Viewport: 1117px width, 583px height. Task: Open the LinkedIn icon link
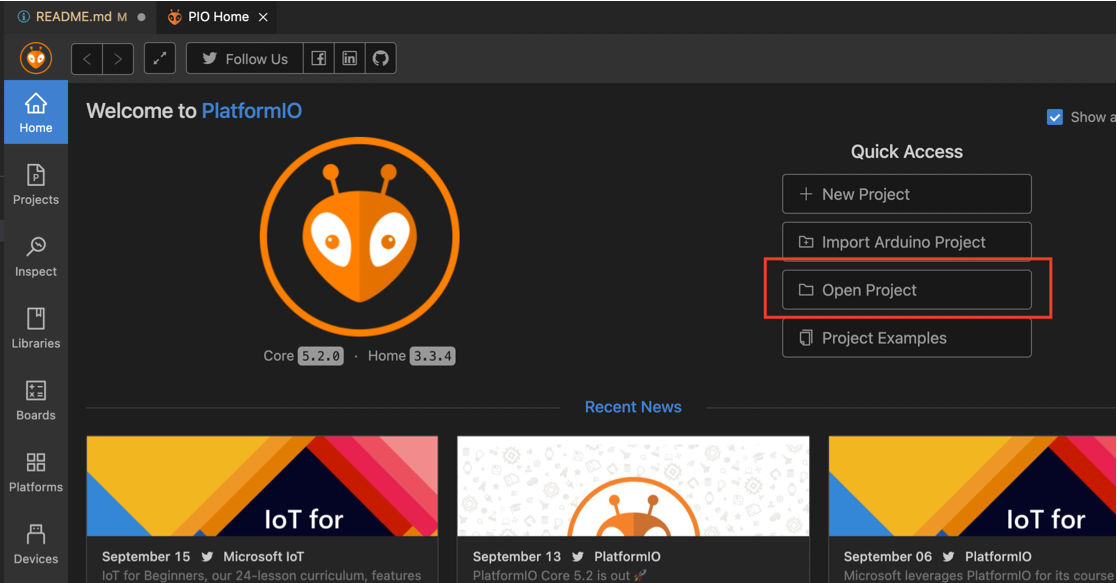point(350,58)
